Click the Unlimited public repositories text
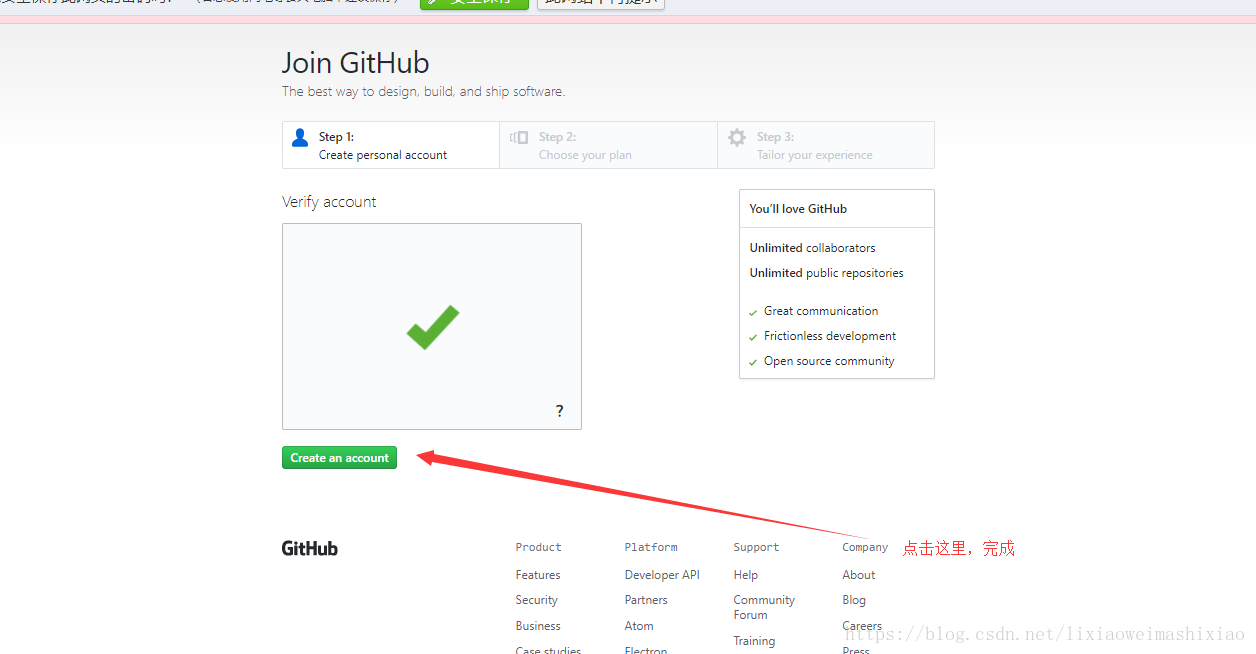The height and width of the screenshot is (654, 1256). click(x=826, y=273)
